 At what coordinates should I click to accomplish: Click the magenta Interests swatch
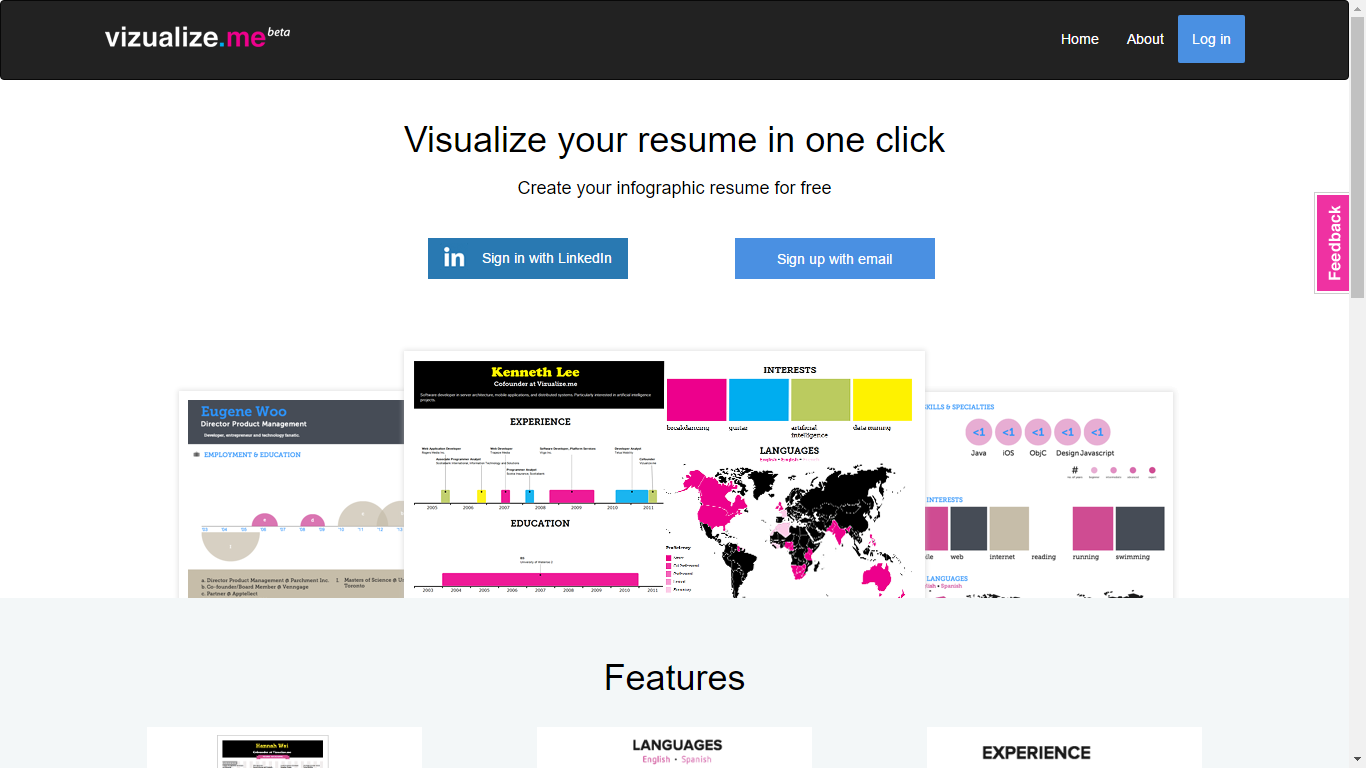pos(696,400)
